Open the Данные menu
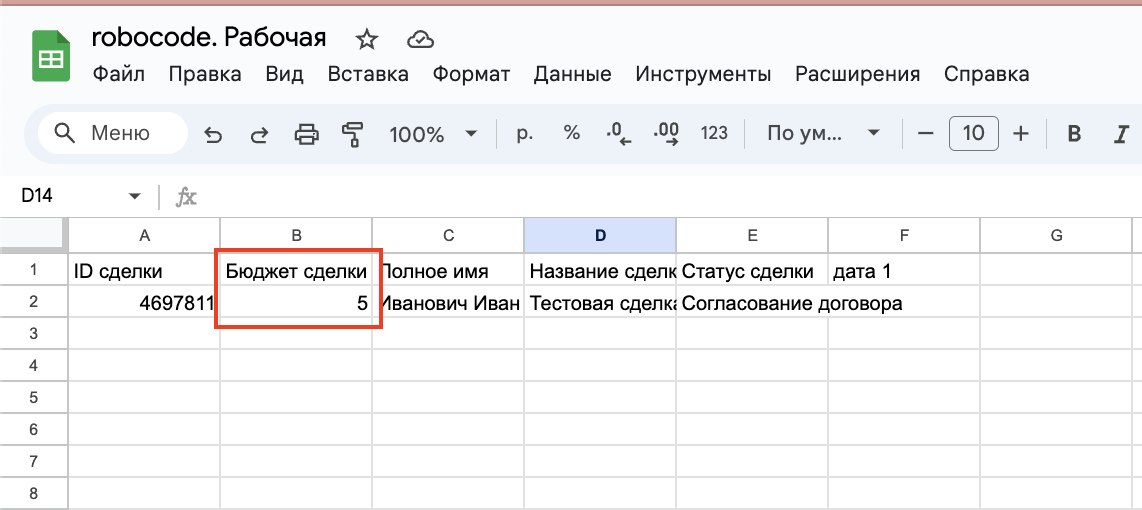The image size is (1142, 510). point(572,74)
